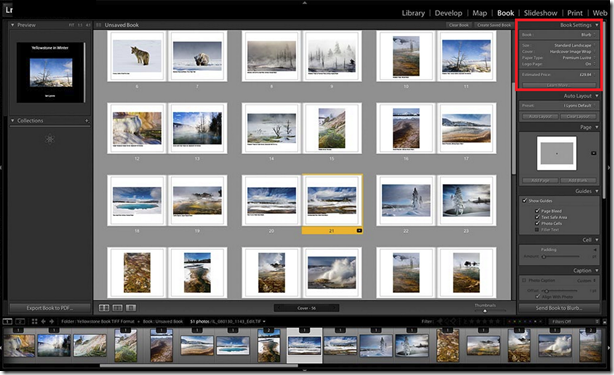
Task: Open the Filters Off dropdown
Action: (x=573, y=321)
